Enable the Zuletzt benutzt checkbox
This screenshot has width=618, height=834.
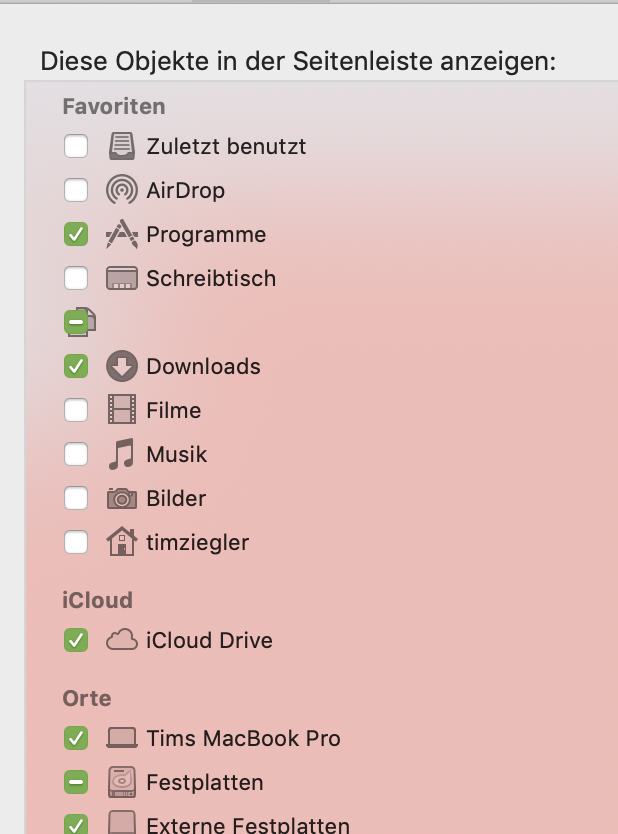pos(76,146)
